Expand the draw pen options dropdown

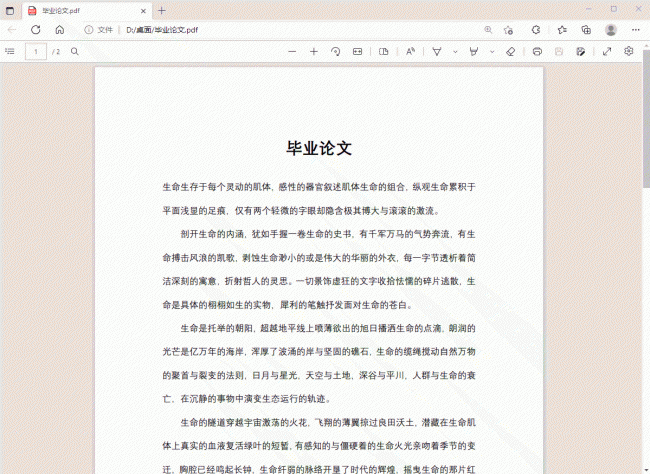455,52
